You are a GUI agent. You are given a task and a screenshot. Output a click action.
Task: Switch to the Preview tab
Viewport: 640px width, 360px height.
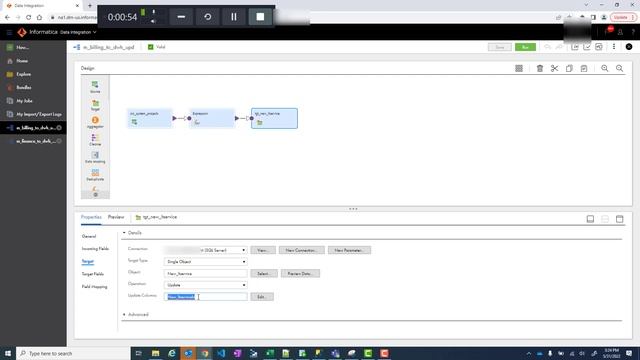(x=116, y=217)
